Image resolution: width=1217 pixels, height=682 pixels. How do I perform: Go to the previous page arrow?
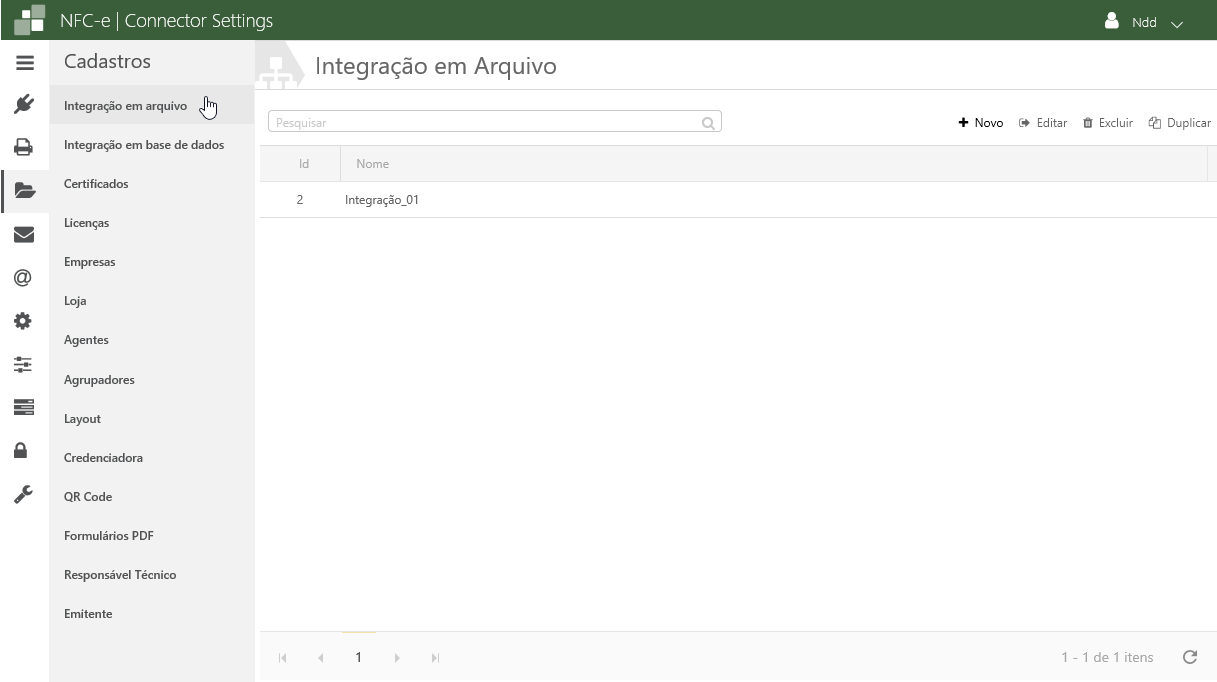[x=321, y=658]
